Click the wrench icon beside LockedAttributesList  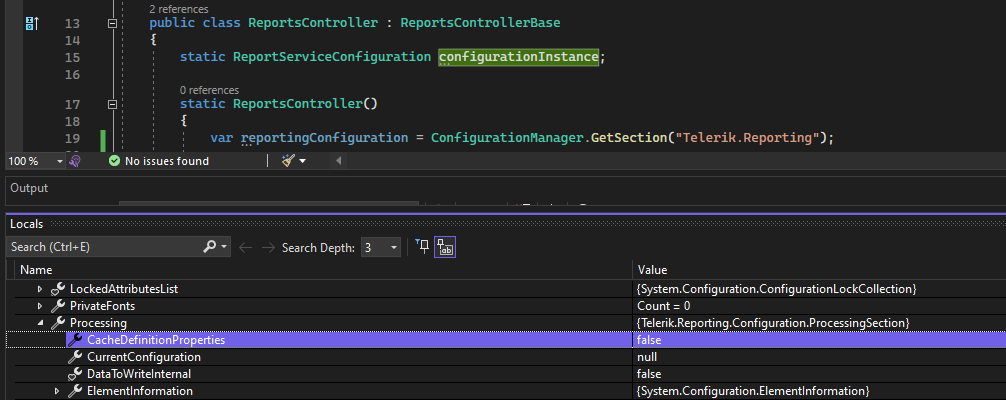[58, 288]
